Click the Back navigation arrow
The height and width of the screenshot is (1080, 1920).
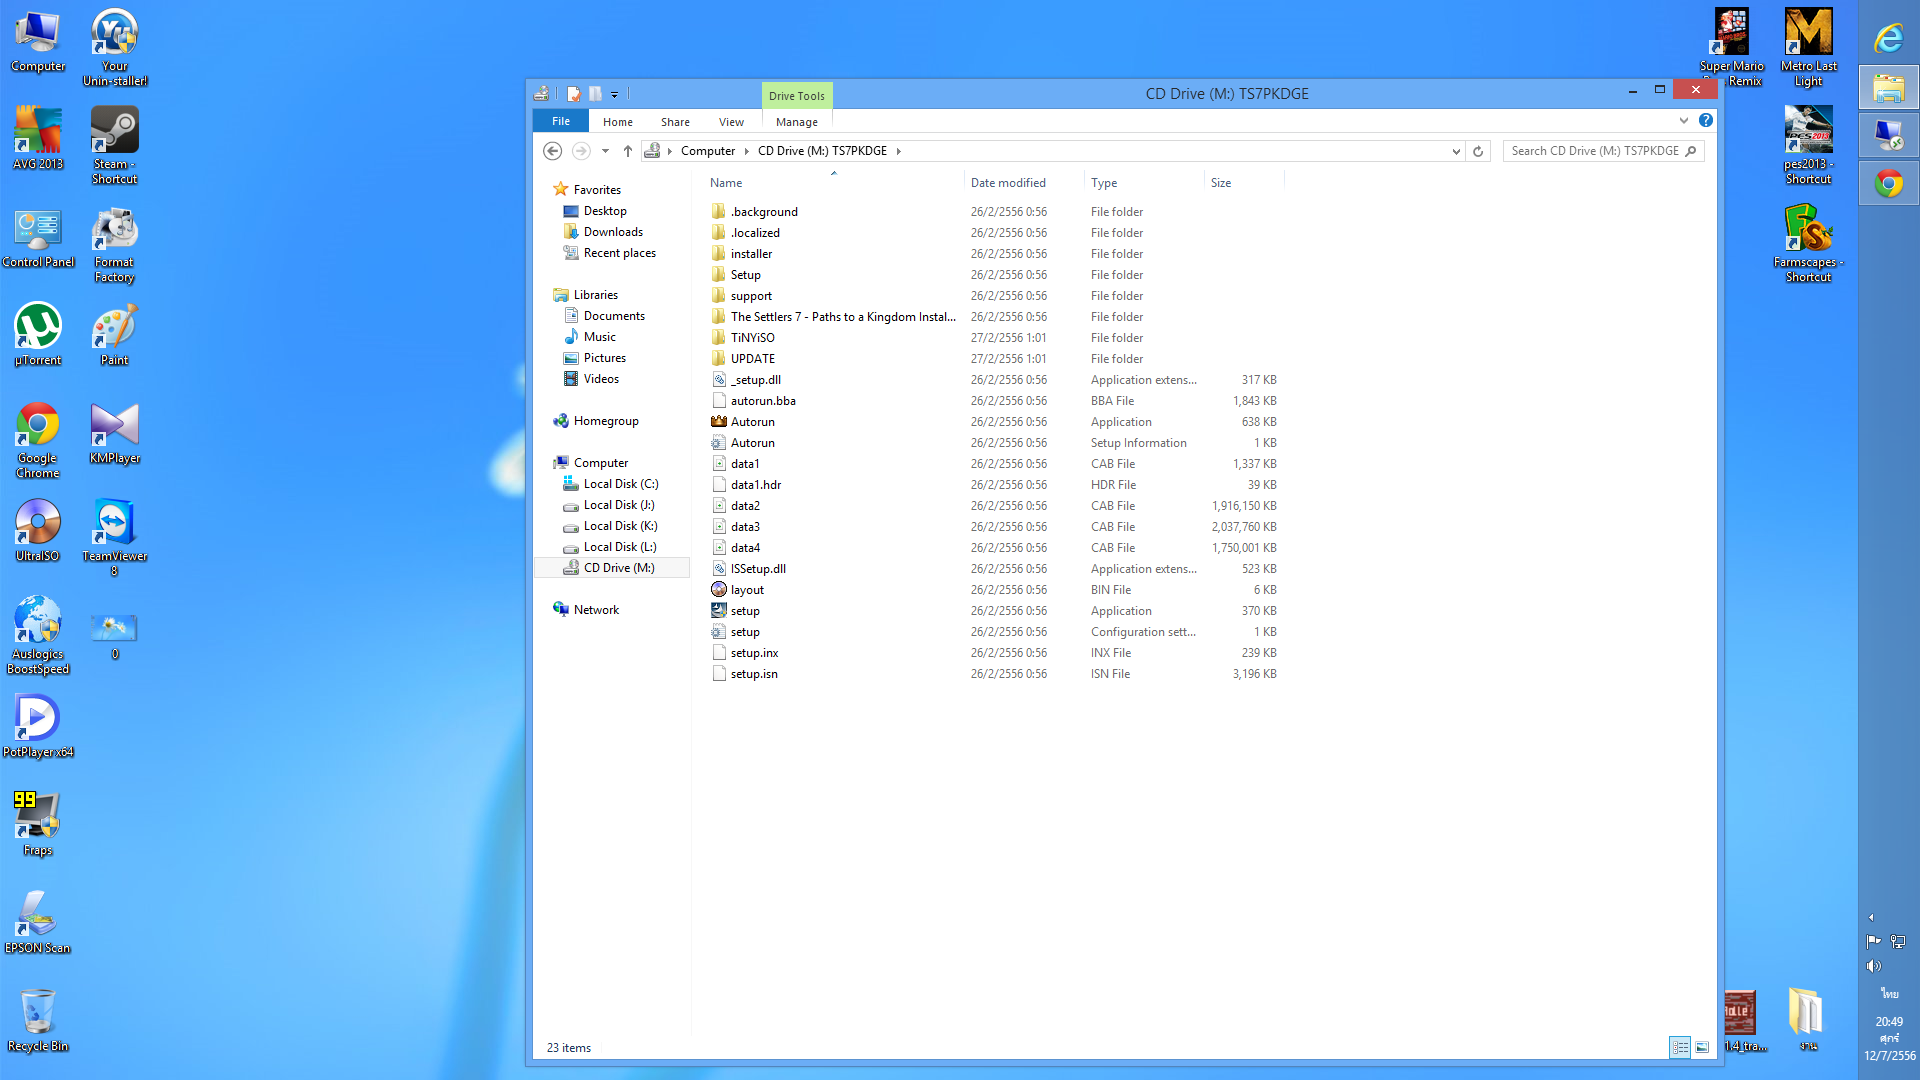tap(552, 151)
